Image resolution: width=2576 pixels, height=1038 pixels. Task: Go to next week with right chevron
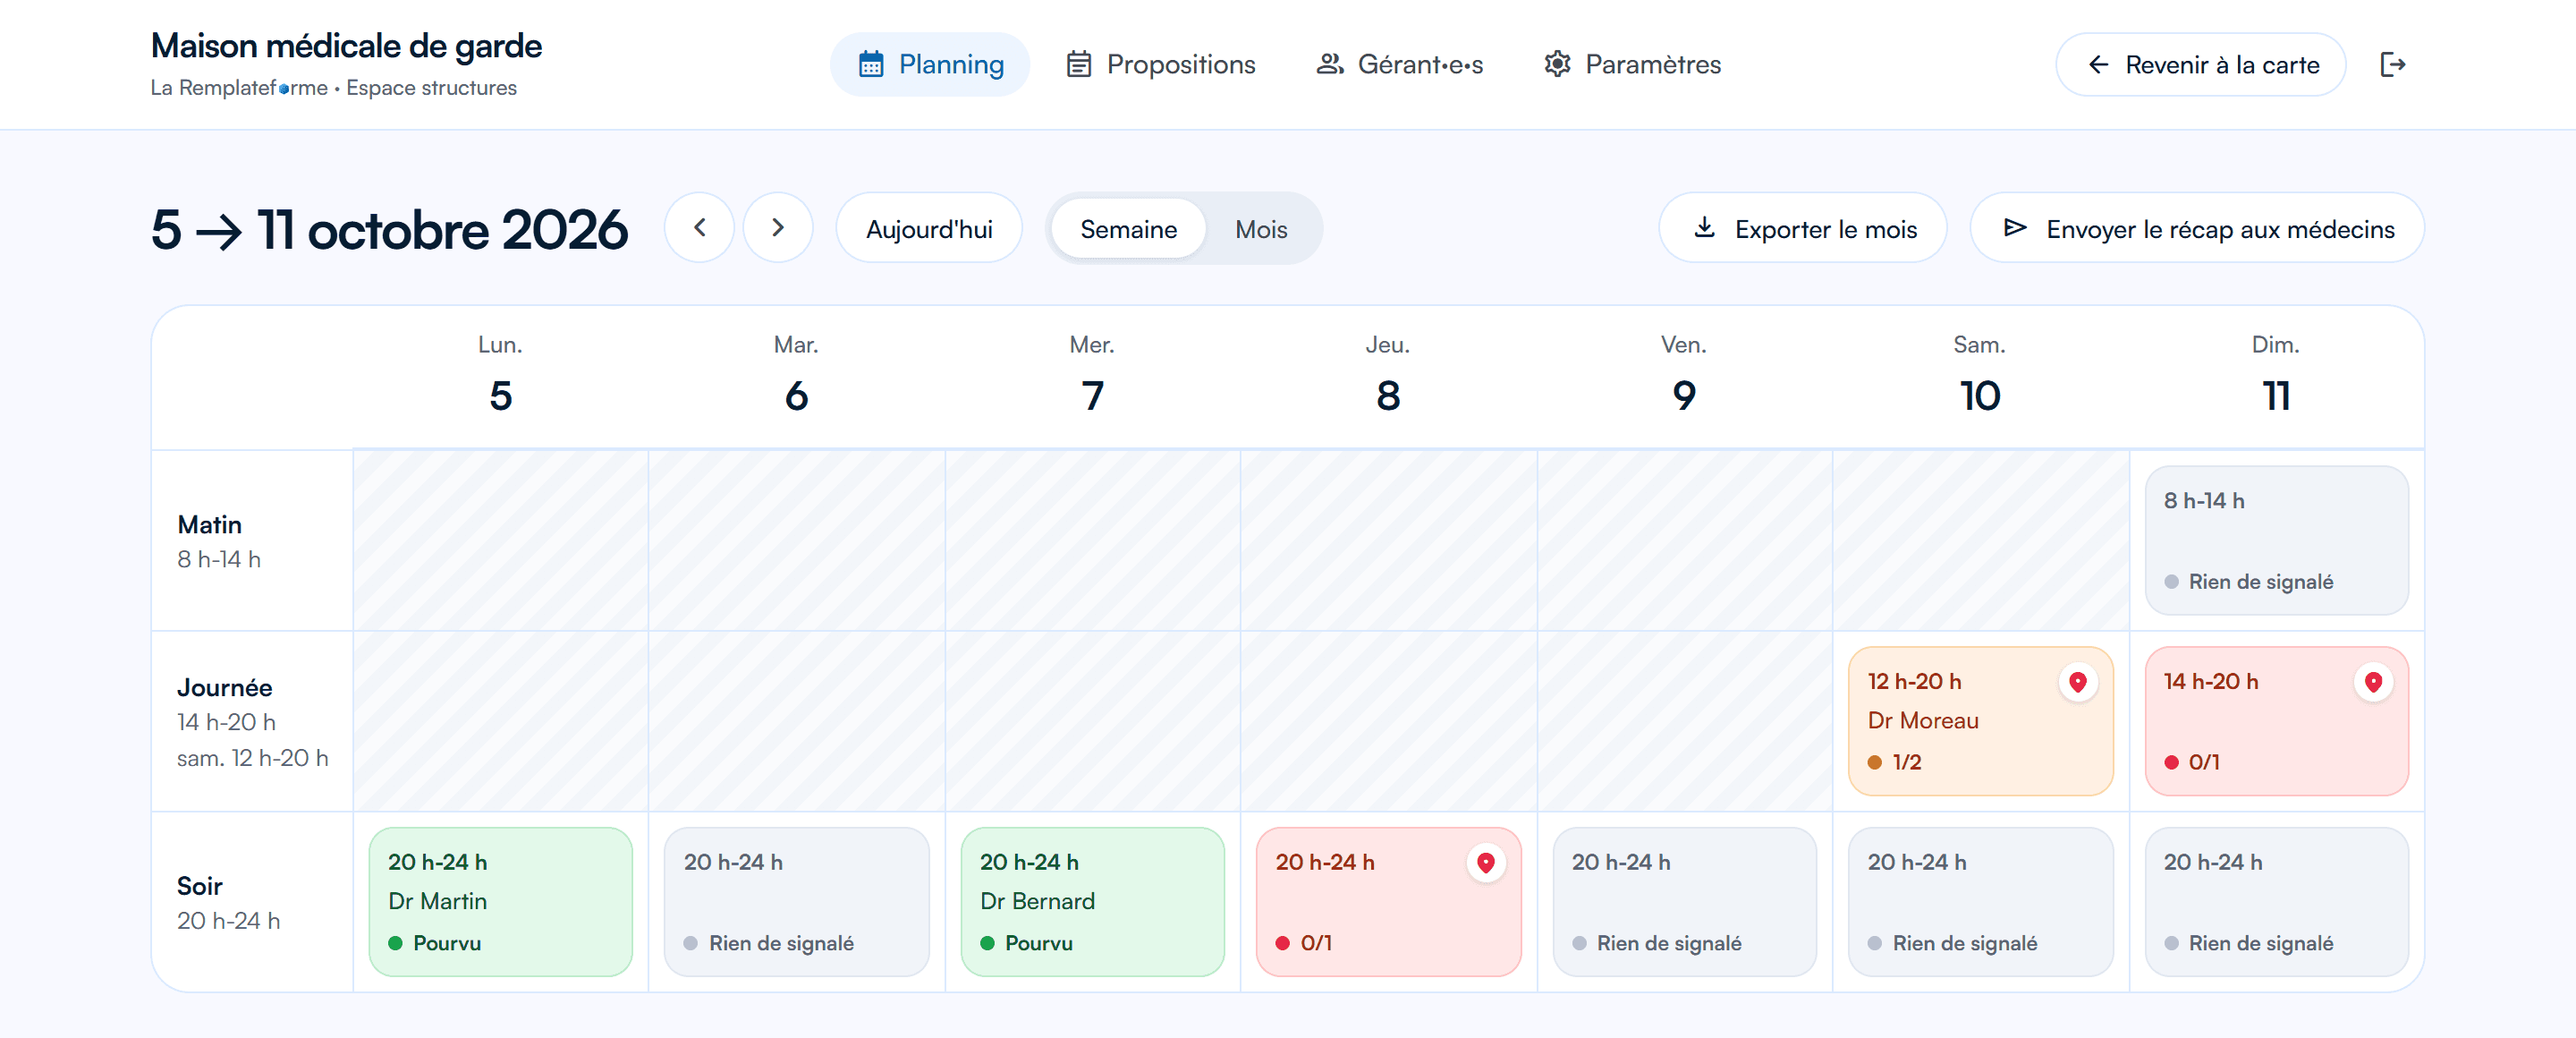(777, 228)
